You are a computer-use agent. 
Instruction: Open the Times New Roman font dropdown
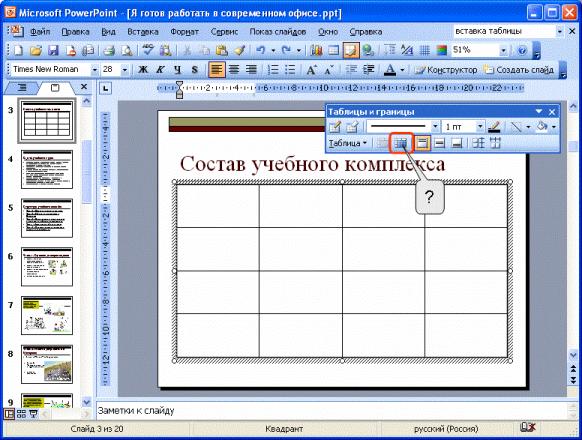(94, 70)
